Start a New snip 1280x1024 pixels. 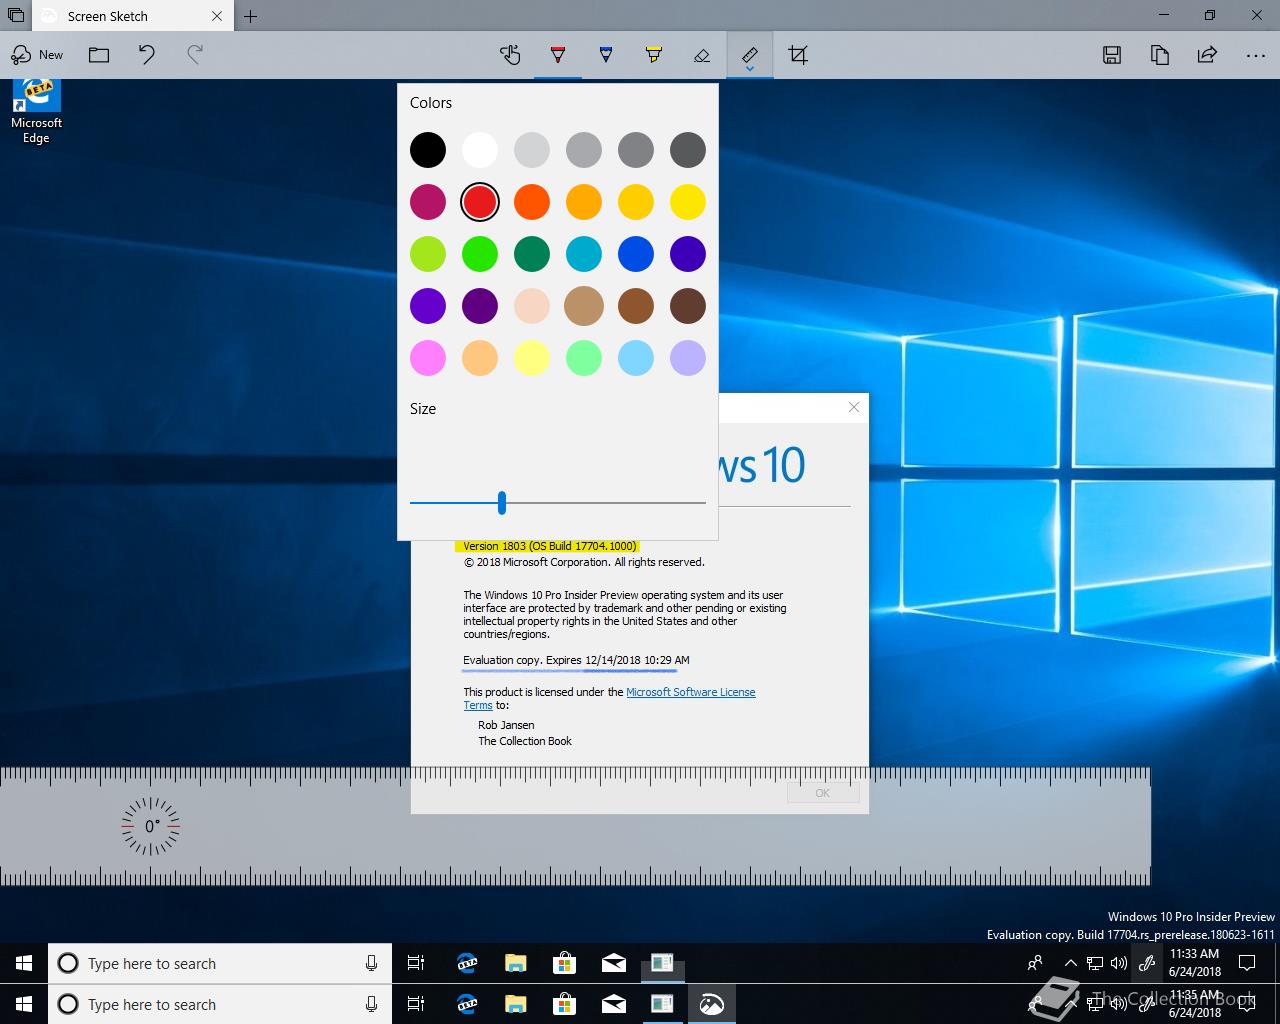click(x=37, y=55)
